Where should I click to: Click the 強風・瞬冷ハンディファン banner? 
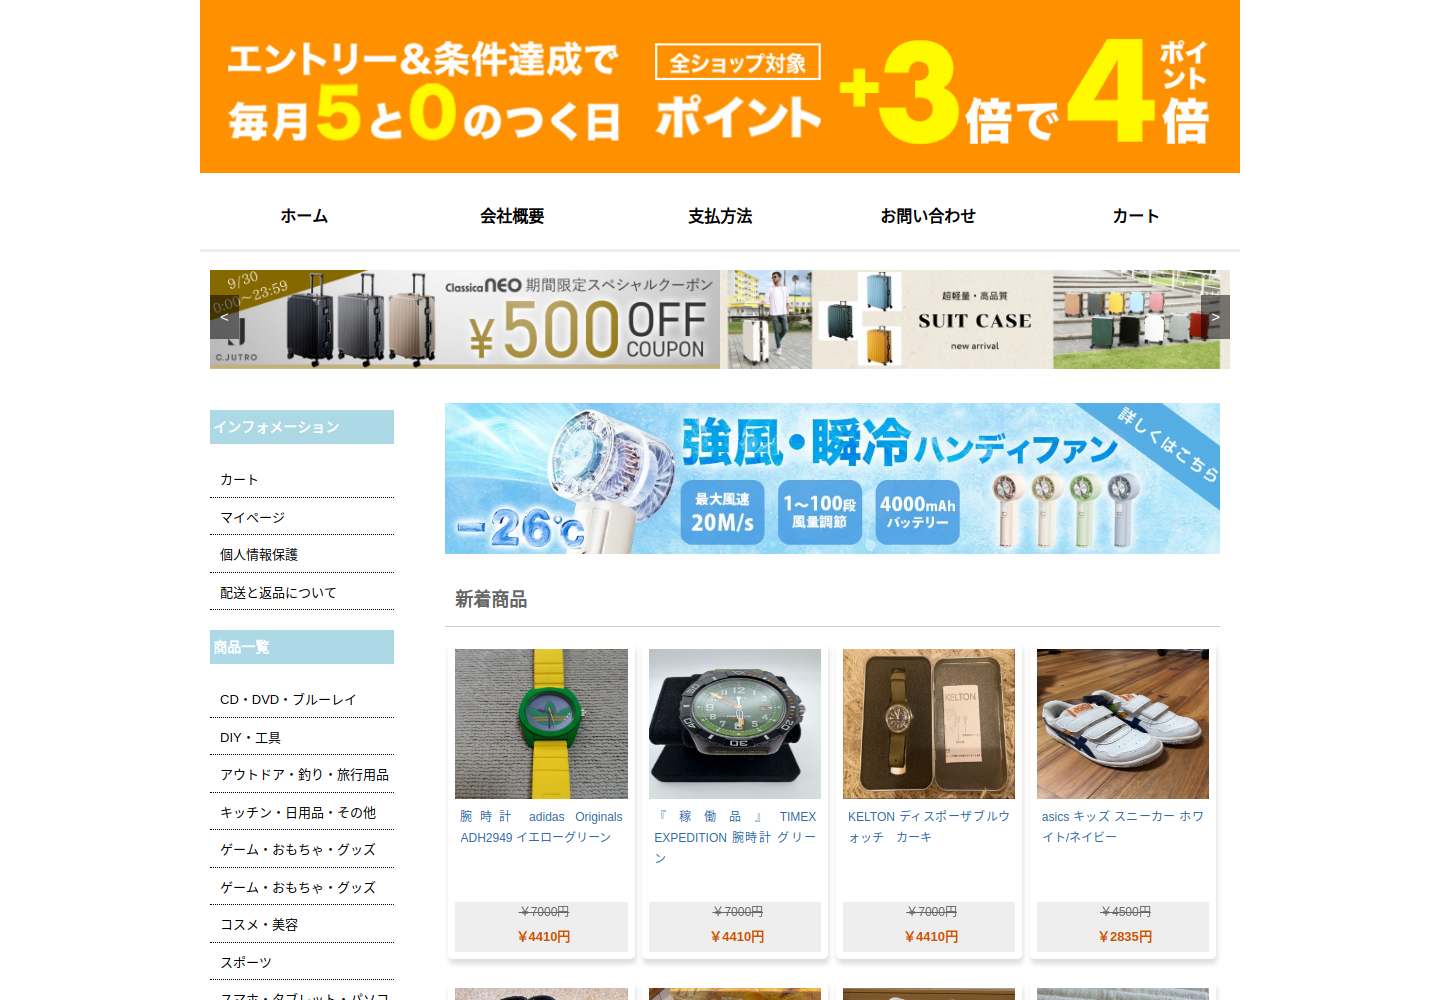point(832,478)
